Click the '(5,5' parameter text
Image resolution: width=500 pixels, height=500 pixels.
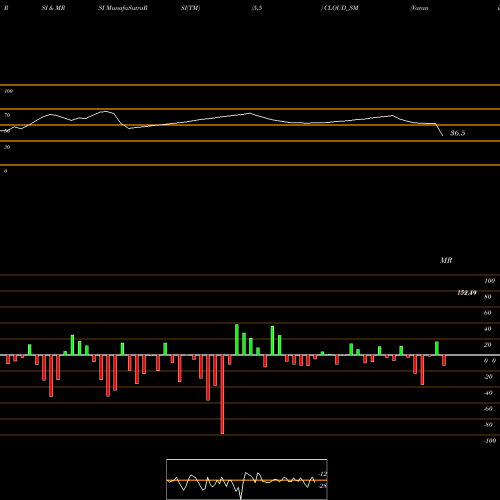[257, 8]
